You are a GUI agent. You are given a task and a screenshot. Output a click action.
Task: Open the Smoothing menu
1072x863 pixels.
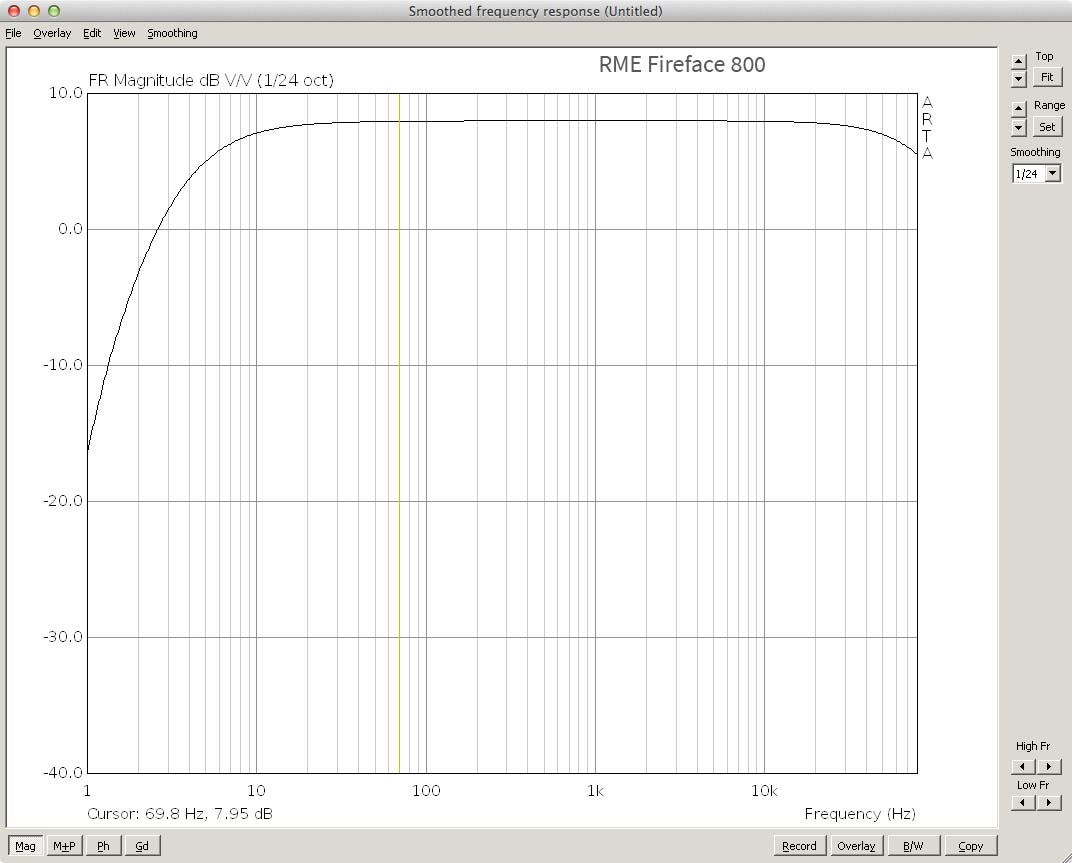tap(172, 33)
